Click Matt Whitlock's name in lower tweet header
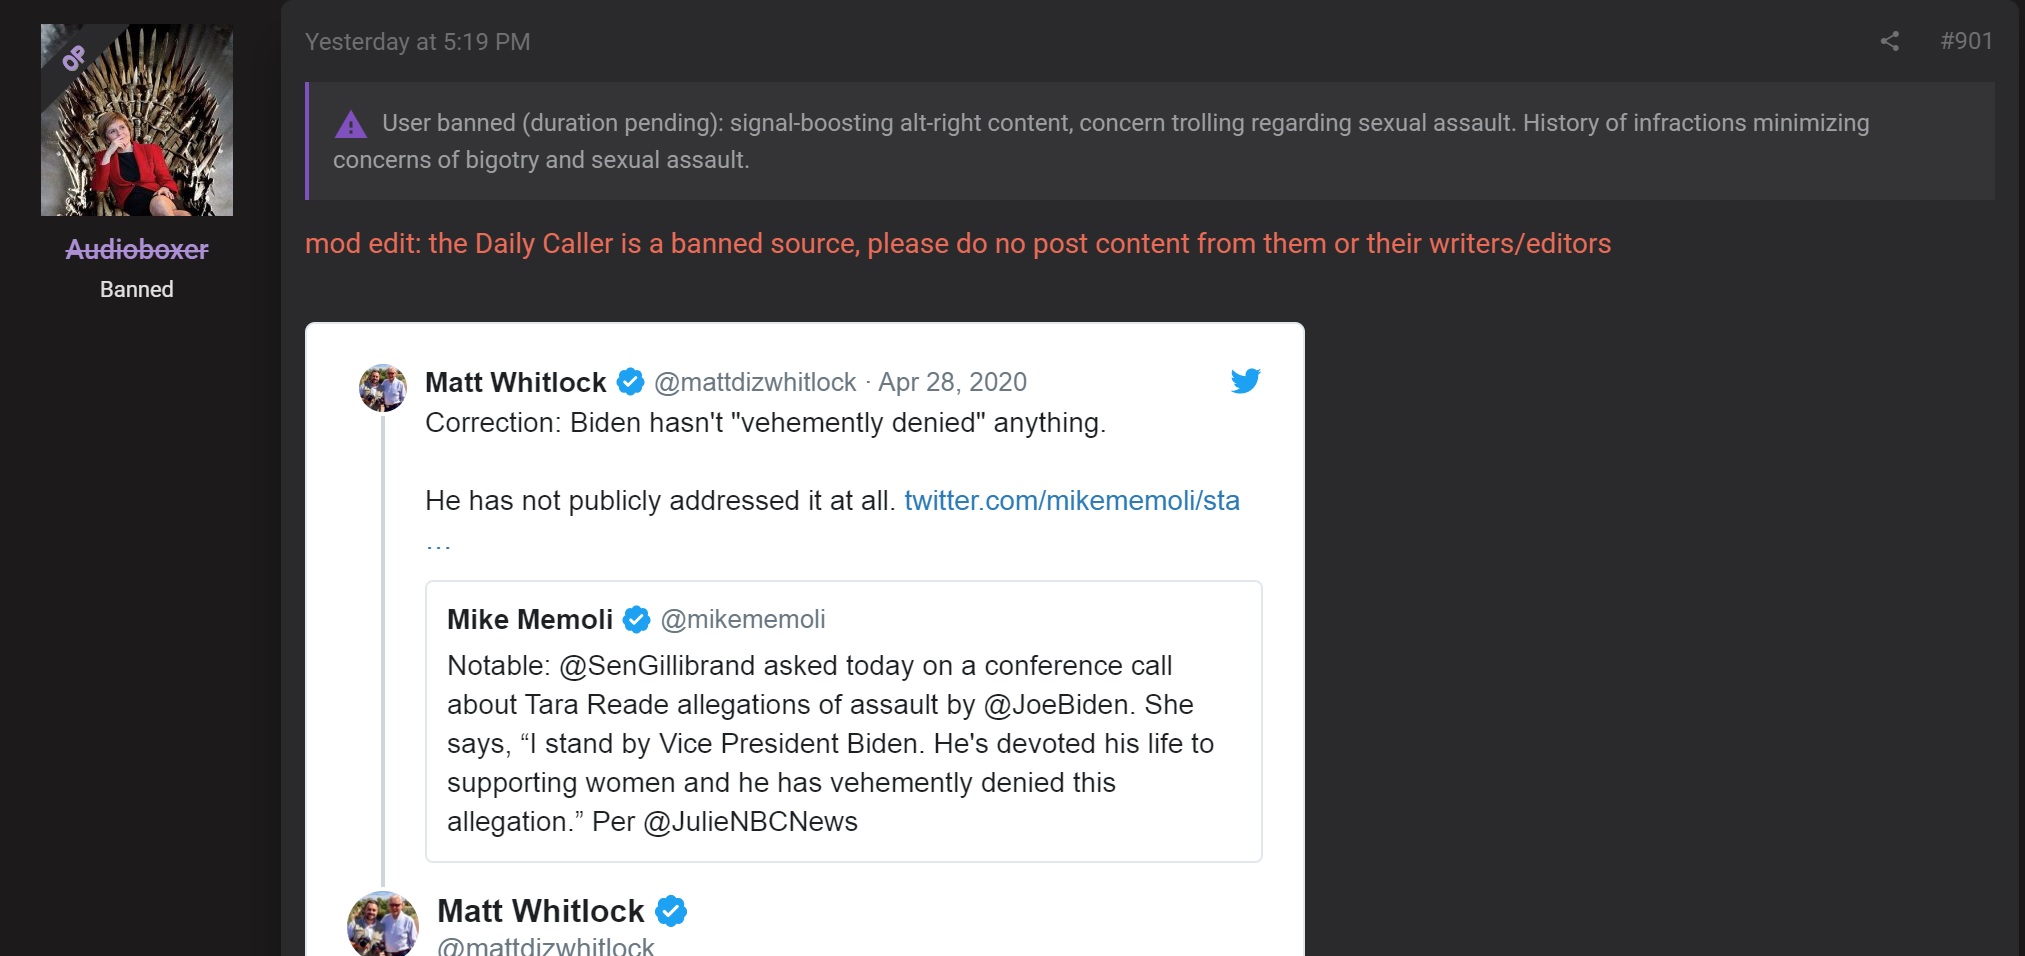2025x956 pixels. (x=541, y=911)
